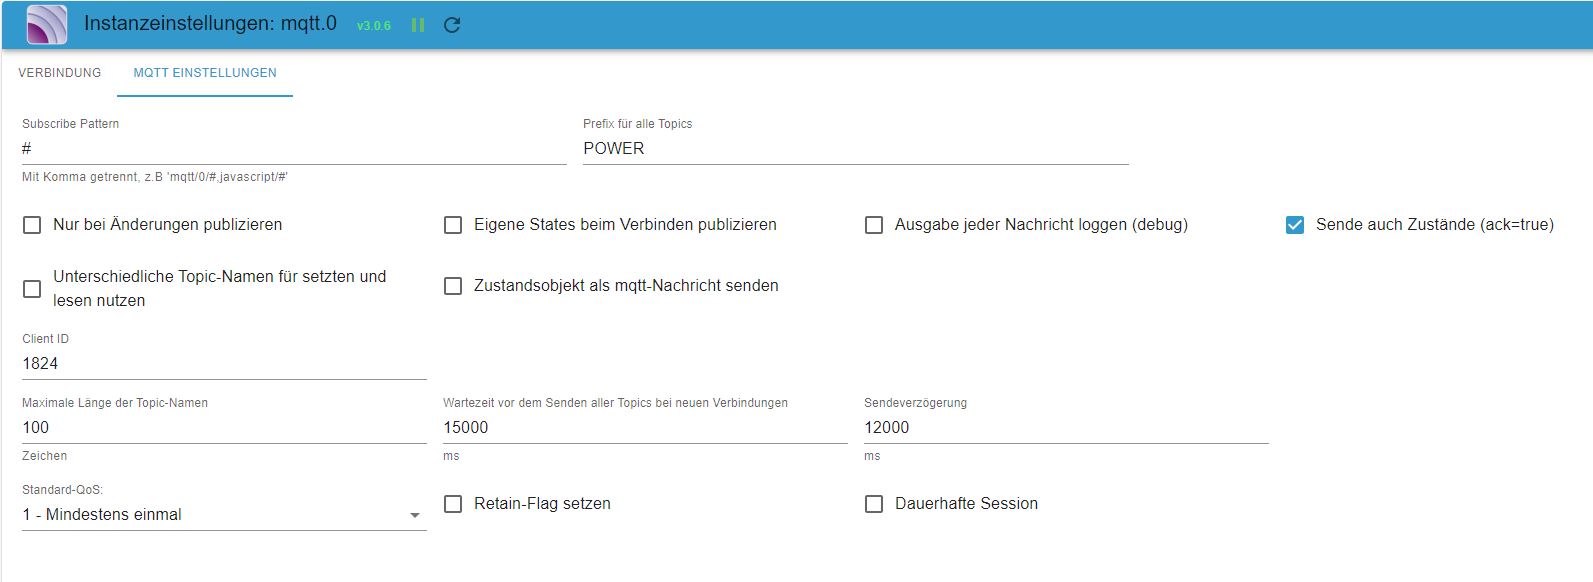
Task: Enable debug logging of every message
Action: (874, 225)
